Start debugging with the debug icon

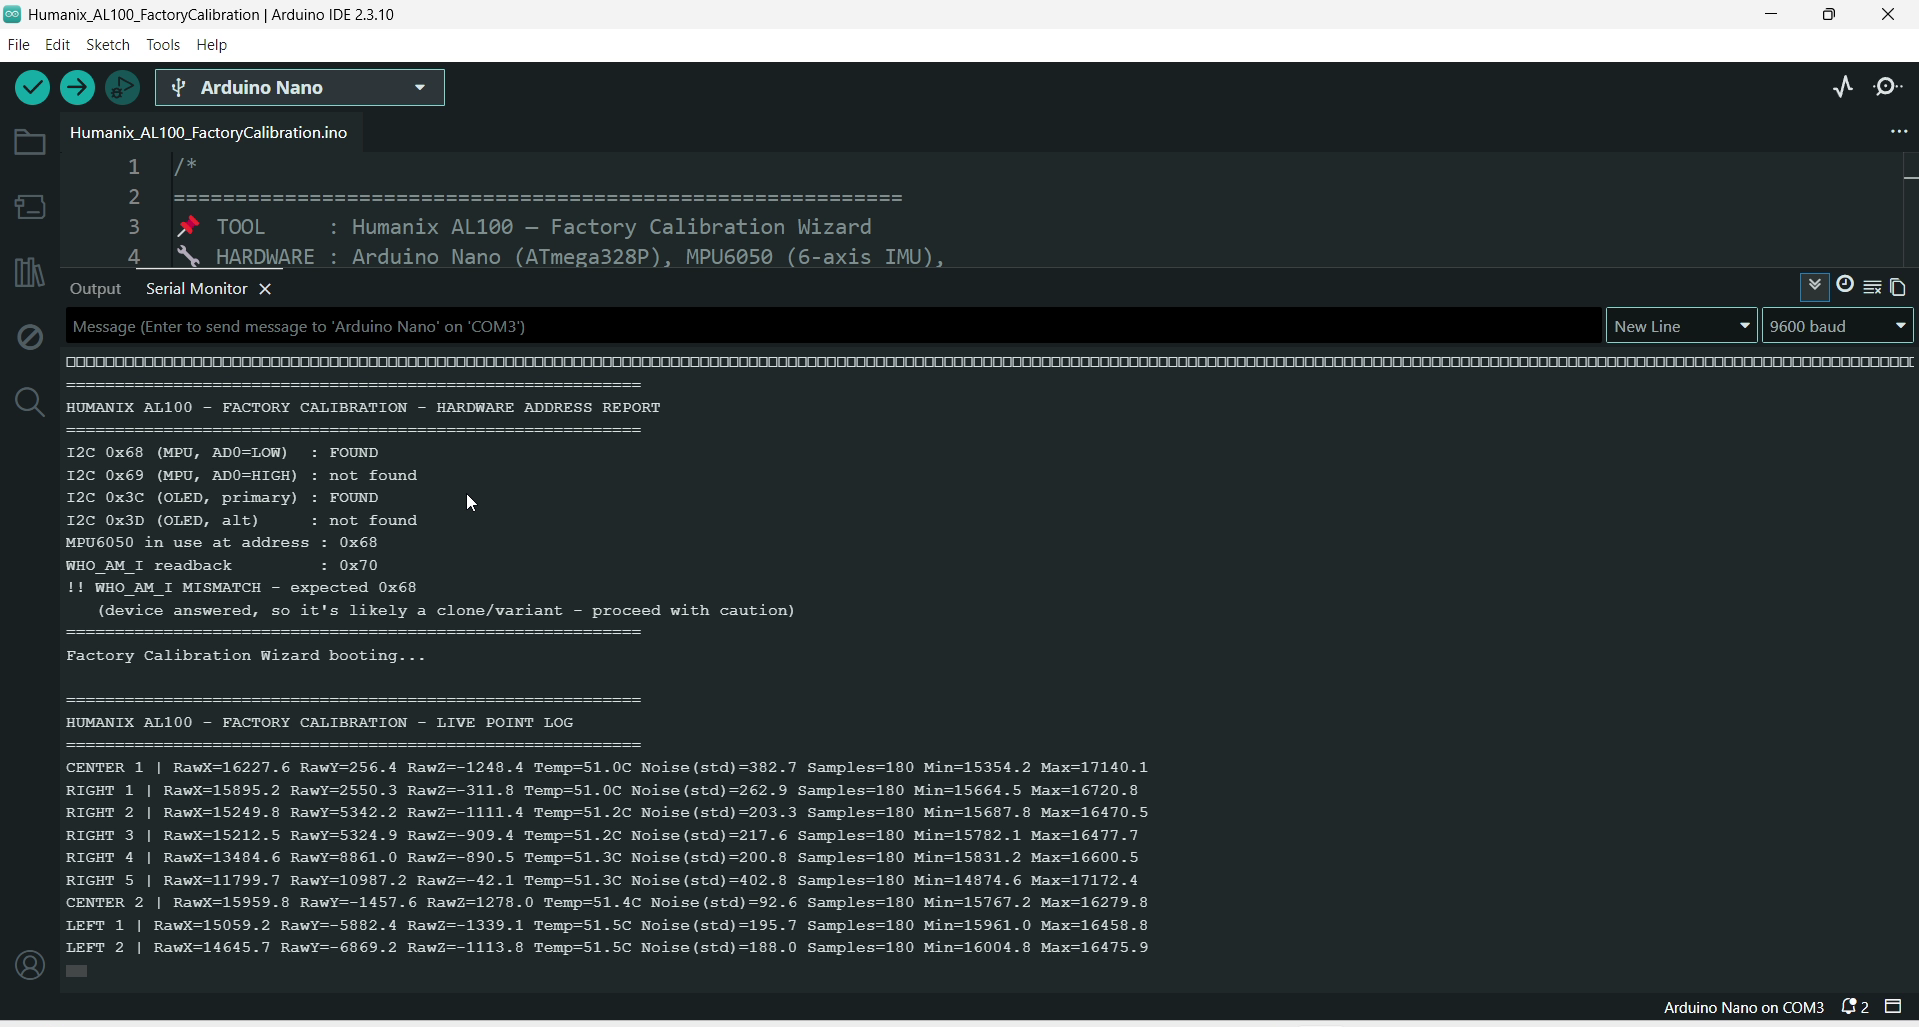pos(123,88)
